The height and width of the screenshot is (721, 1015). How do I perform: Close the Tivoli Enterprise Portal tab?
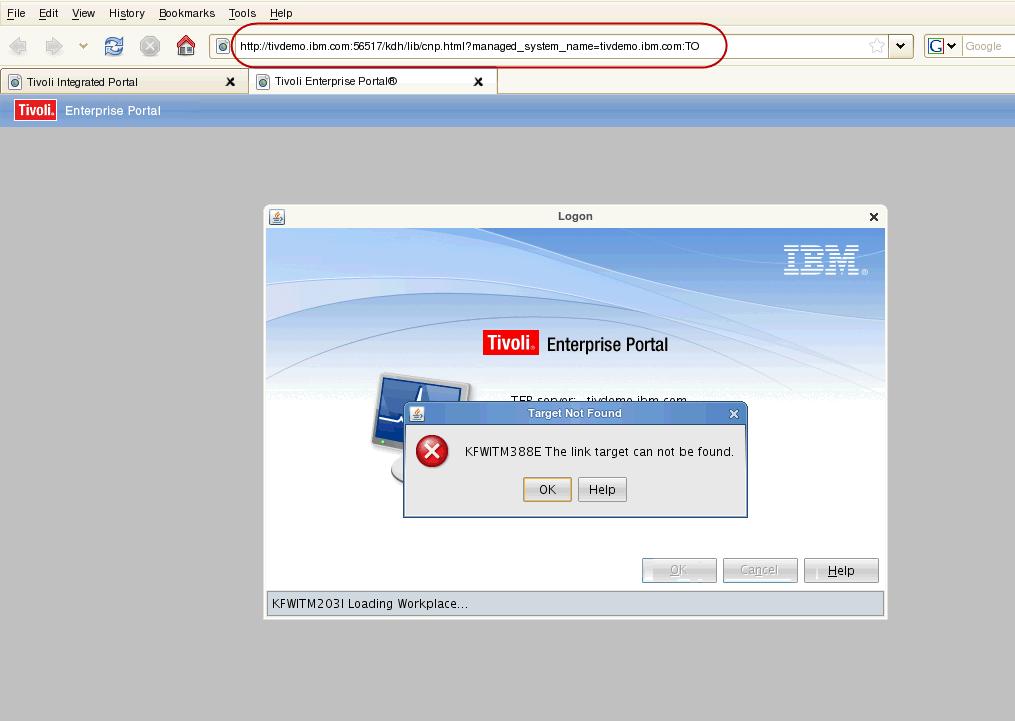click(x=478, y=82)
